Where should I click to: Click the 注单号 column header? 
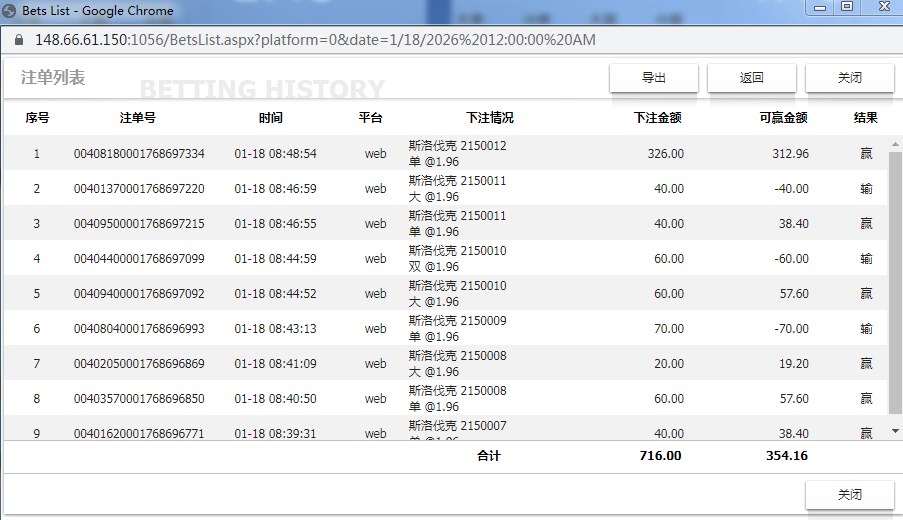(x=138, y=118)
